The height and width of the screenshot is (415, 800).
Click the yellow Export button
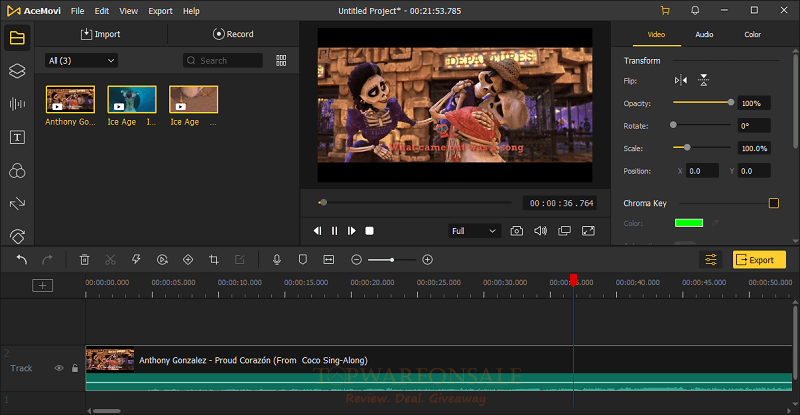[x=759, y=260]
